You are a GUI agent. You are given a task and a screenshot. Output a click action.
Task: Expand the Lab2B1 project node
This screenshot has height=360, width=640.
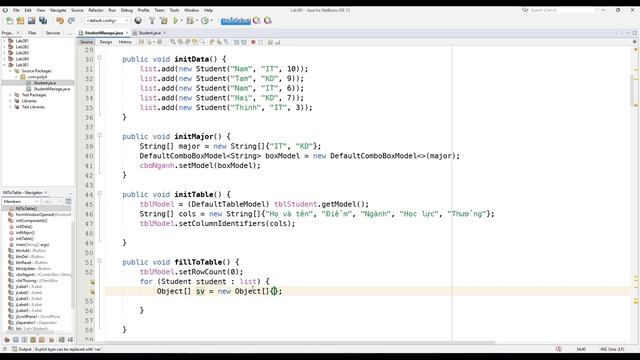pos(4,41)
